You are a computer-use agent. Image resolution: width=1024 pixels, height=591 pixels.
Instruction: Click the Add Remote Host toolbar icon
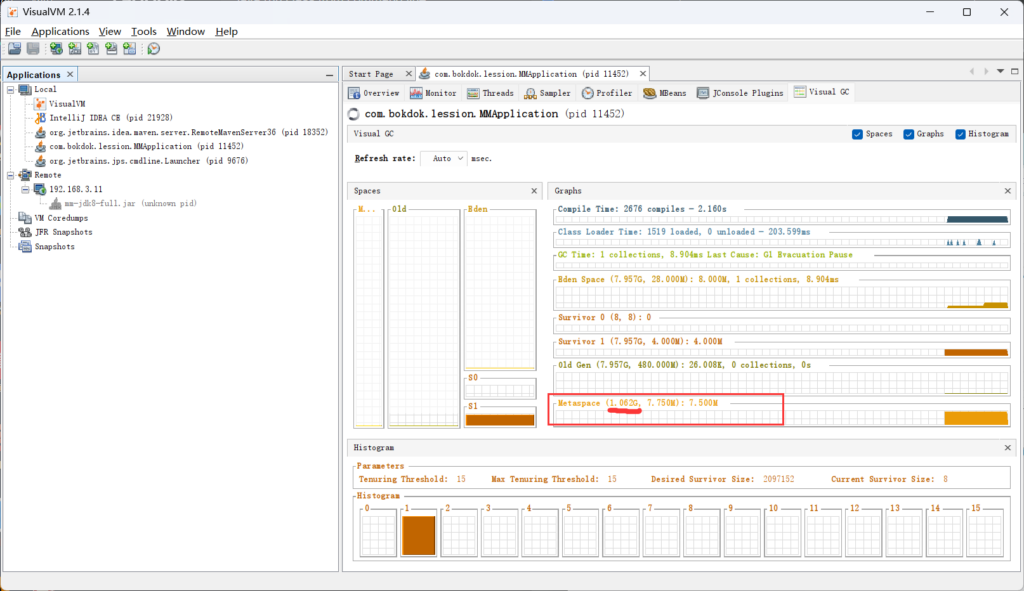click(x=56, y=48)
